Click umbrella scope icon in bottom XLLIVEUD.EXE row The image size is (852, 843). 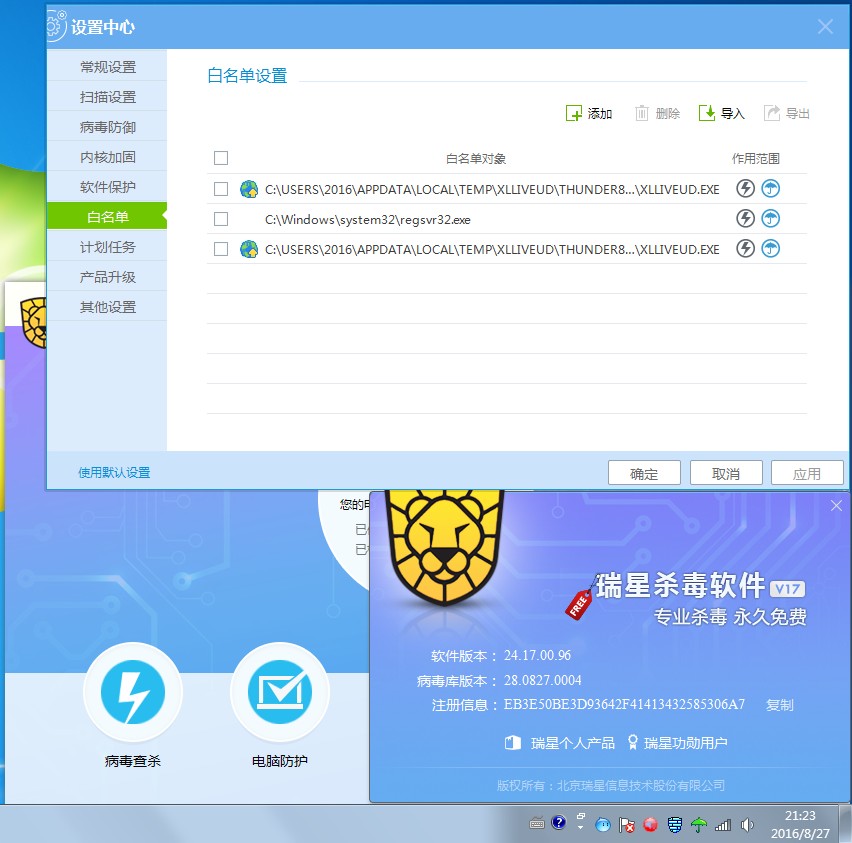point(770,248)
